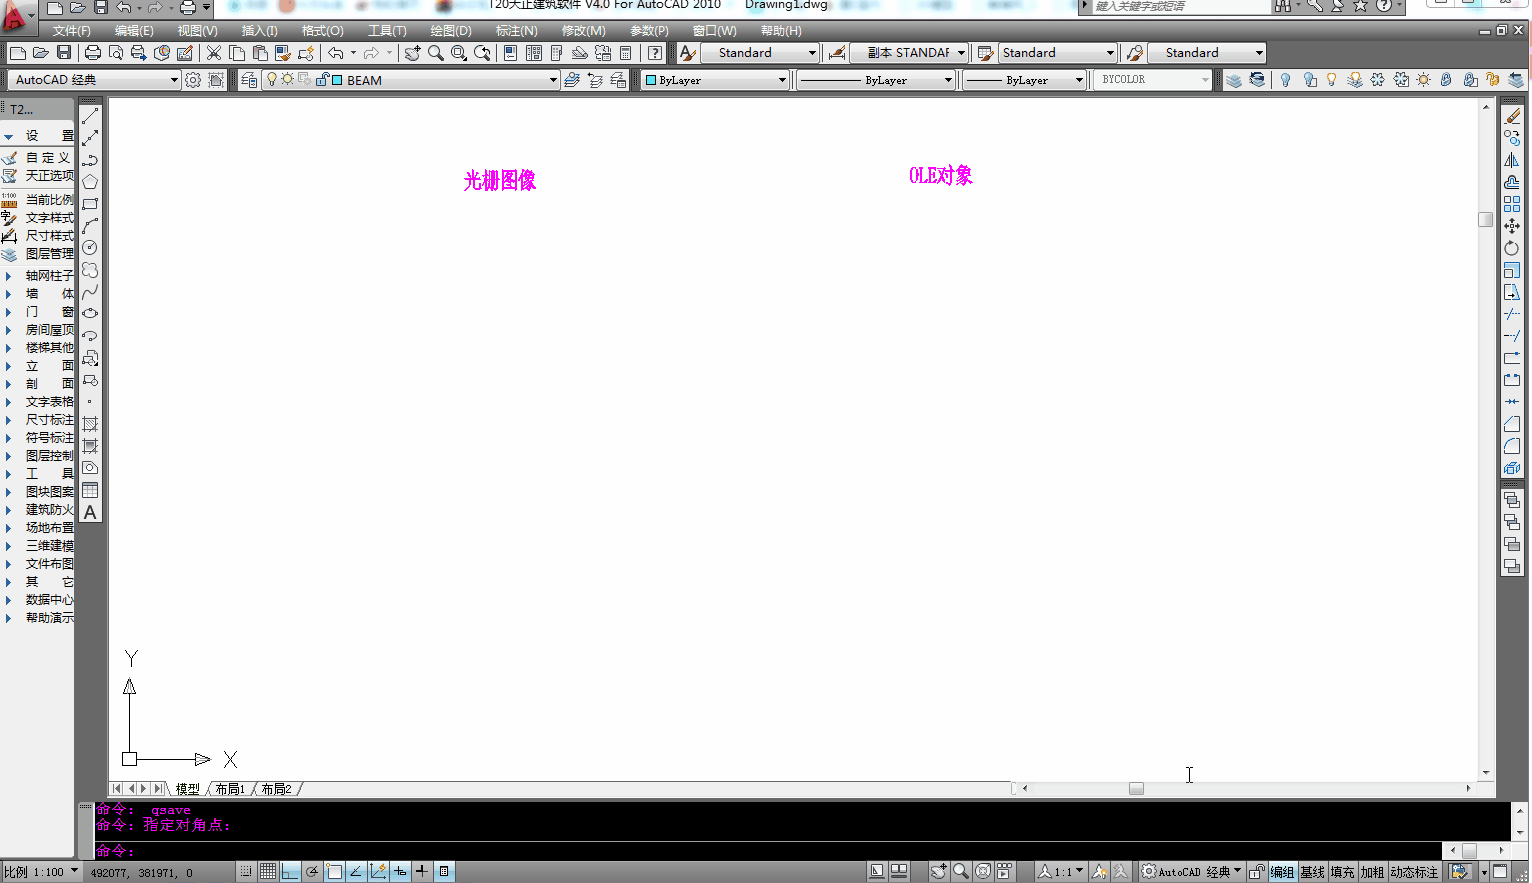Select the Hatch tool
The width and height of the screenshot is (1532, 883).
(x=90, y=424)
